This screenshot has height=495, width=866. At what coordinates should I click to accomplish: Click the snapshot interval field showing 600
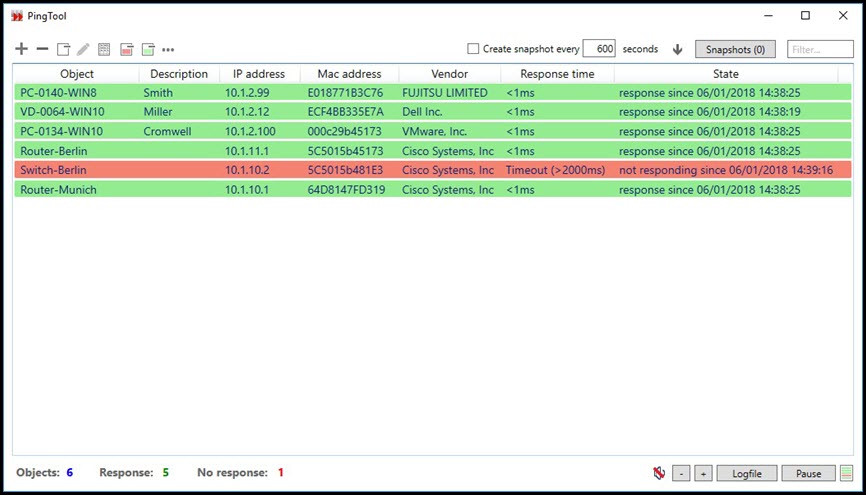coord(599,49)
